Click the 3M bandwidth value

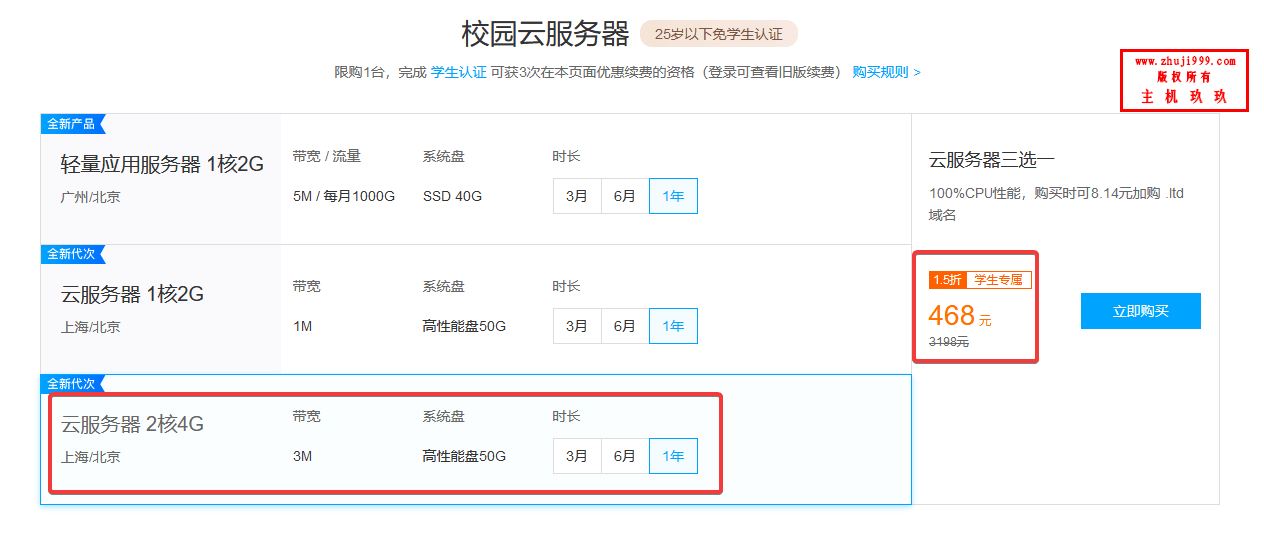[302, 457]
